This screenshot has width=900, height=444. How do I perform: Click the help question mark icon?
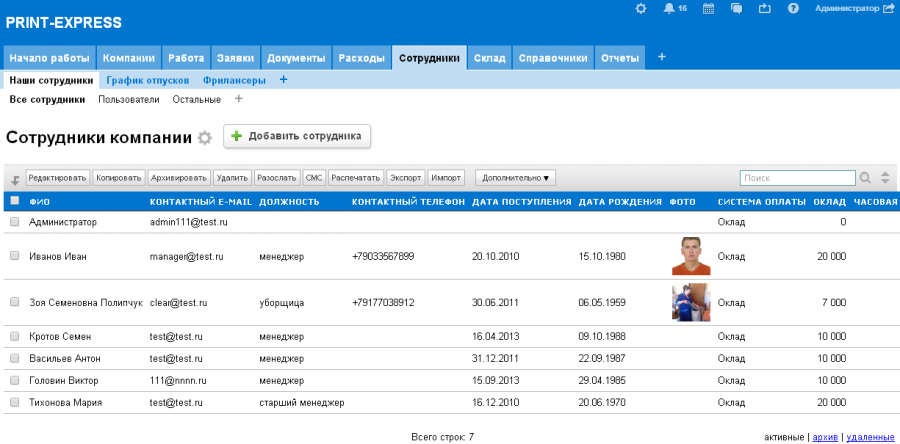(x=793, y=8)
